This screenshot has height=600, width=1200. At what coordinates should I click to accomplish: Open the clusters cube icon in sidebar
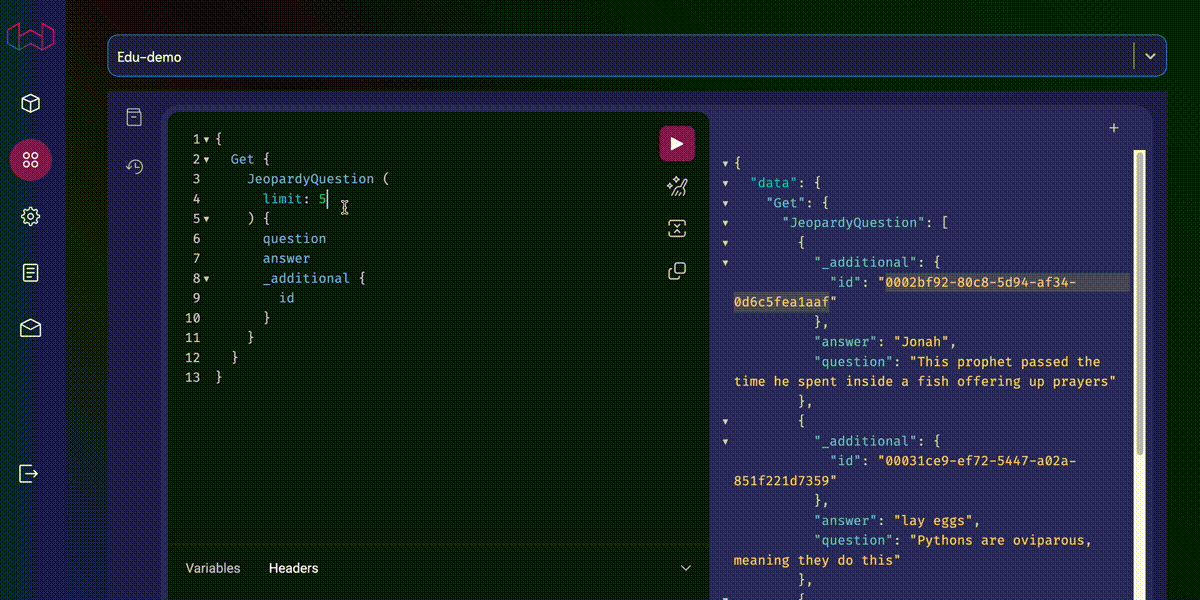click(x=30, y=103)
